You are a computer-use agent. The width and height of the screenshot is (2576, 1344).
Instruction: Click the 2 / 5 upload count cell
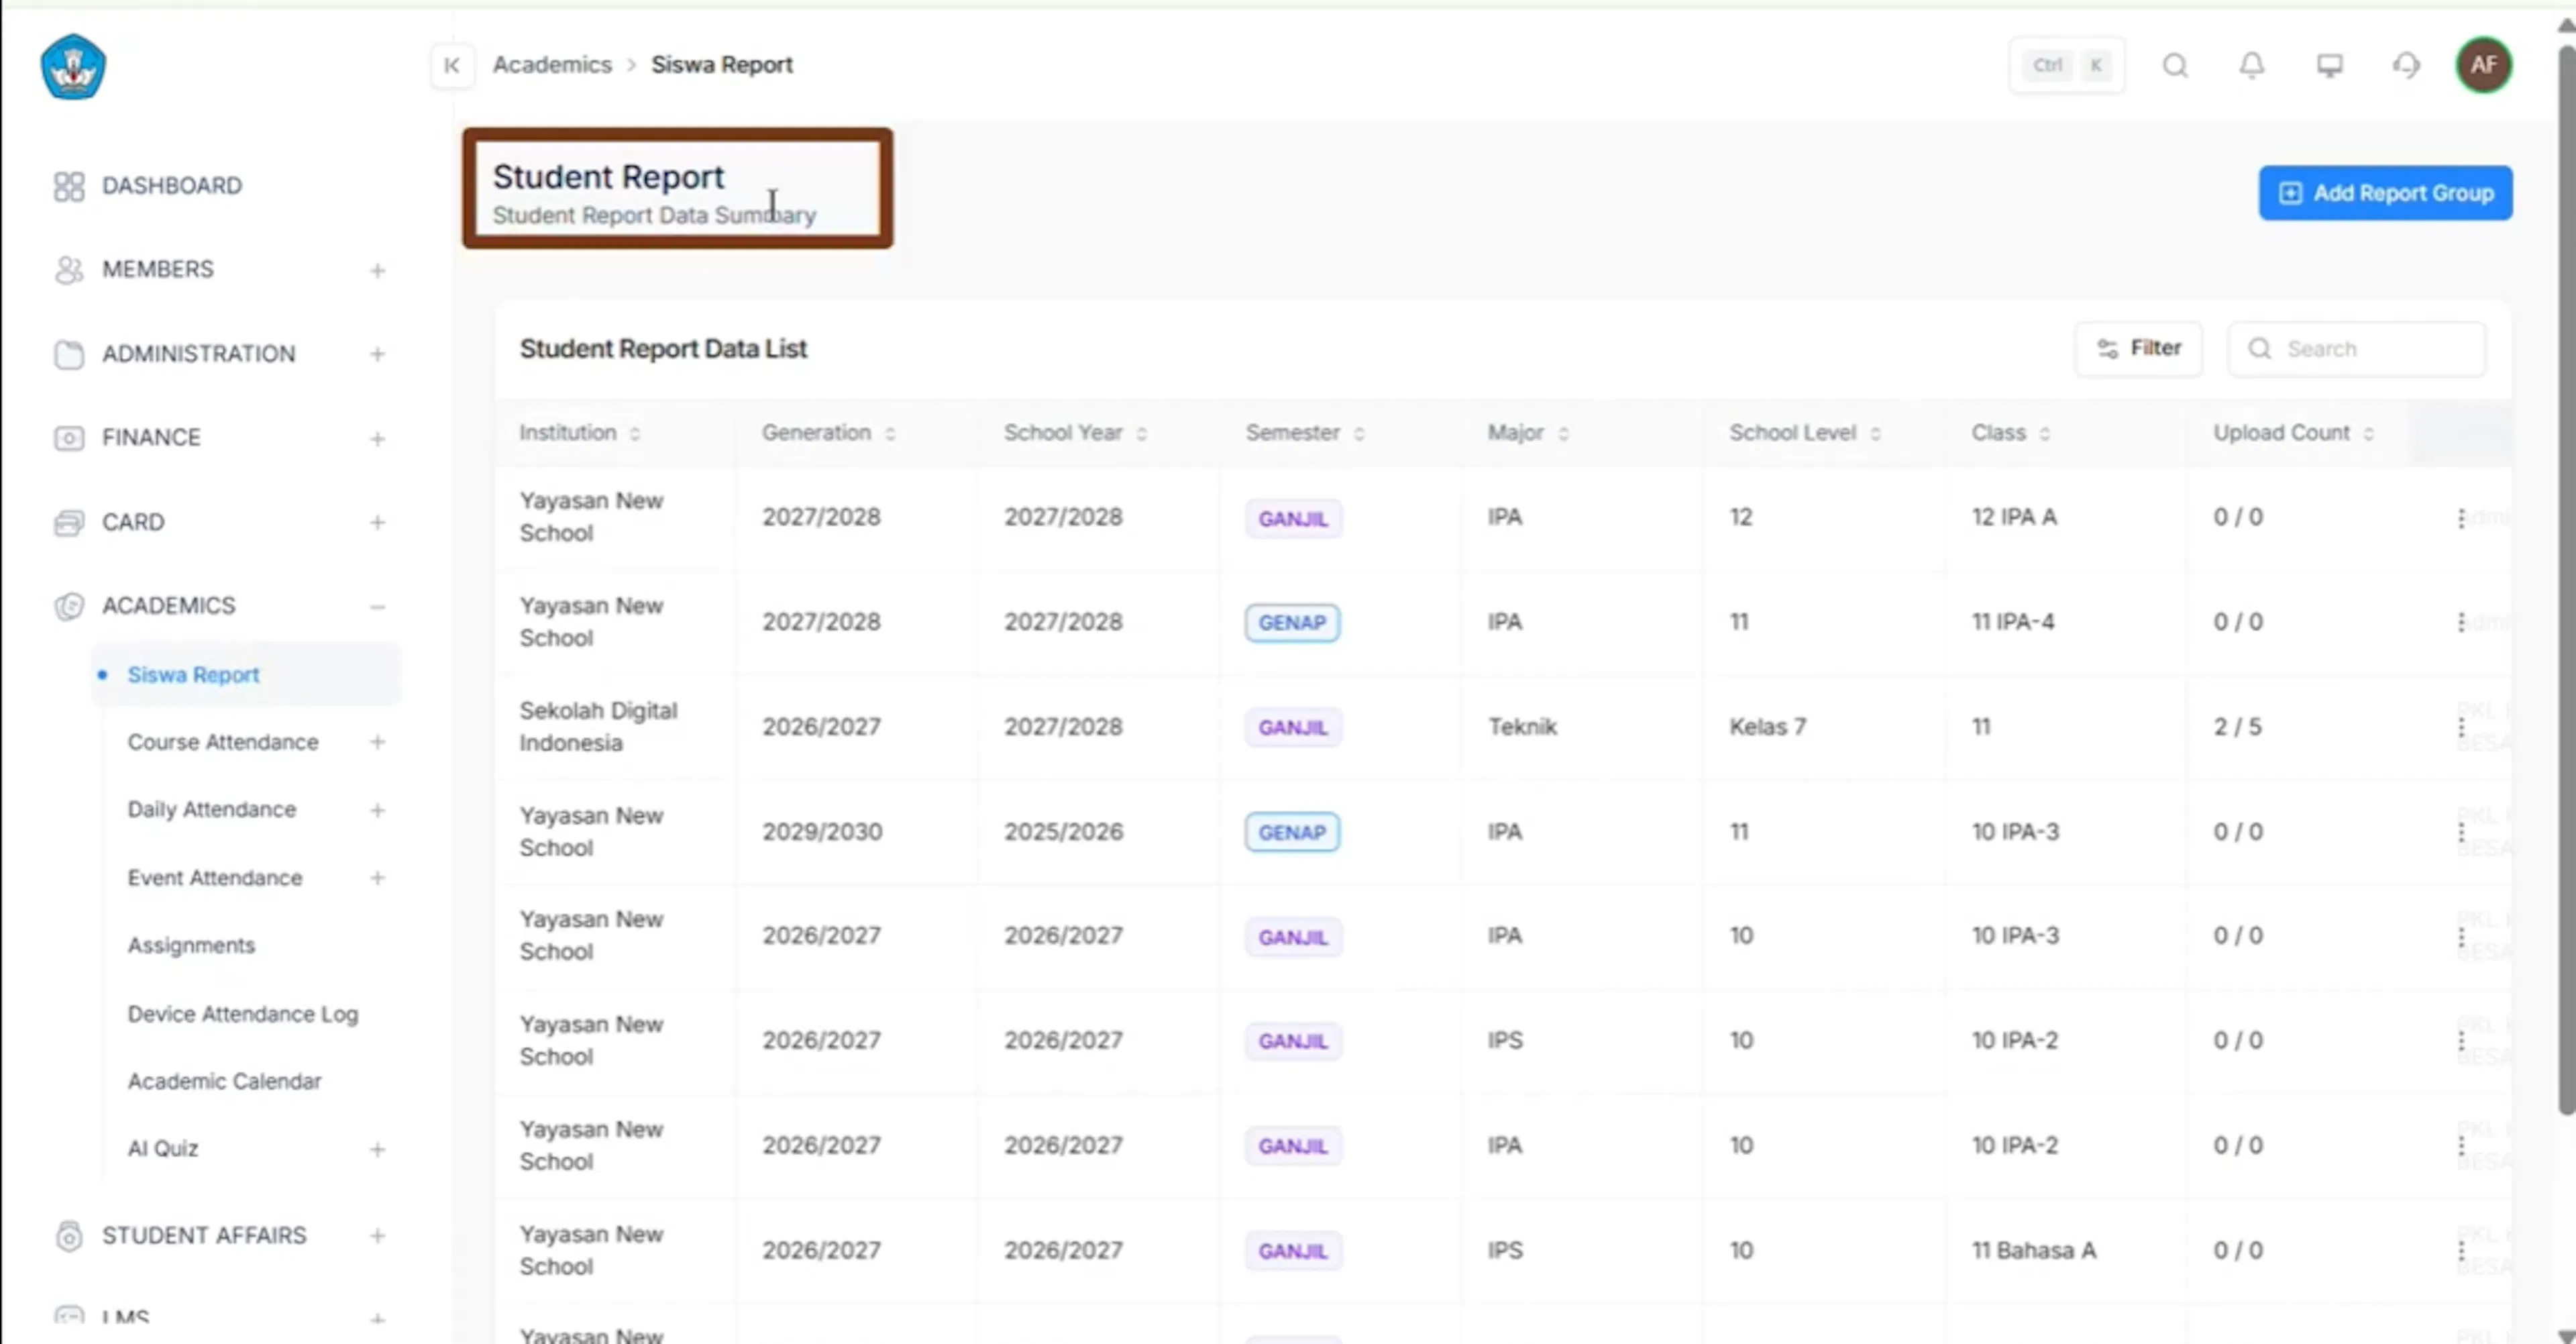click(2237, 727)
